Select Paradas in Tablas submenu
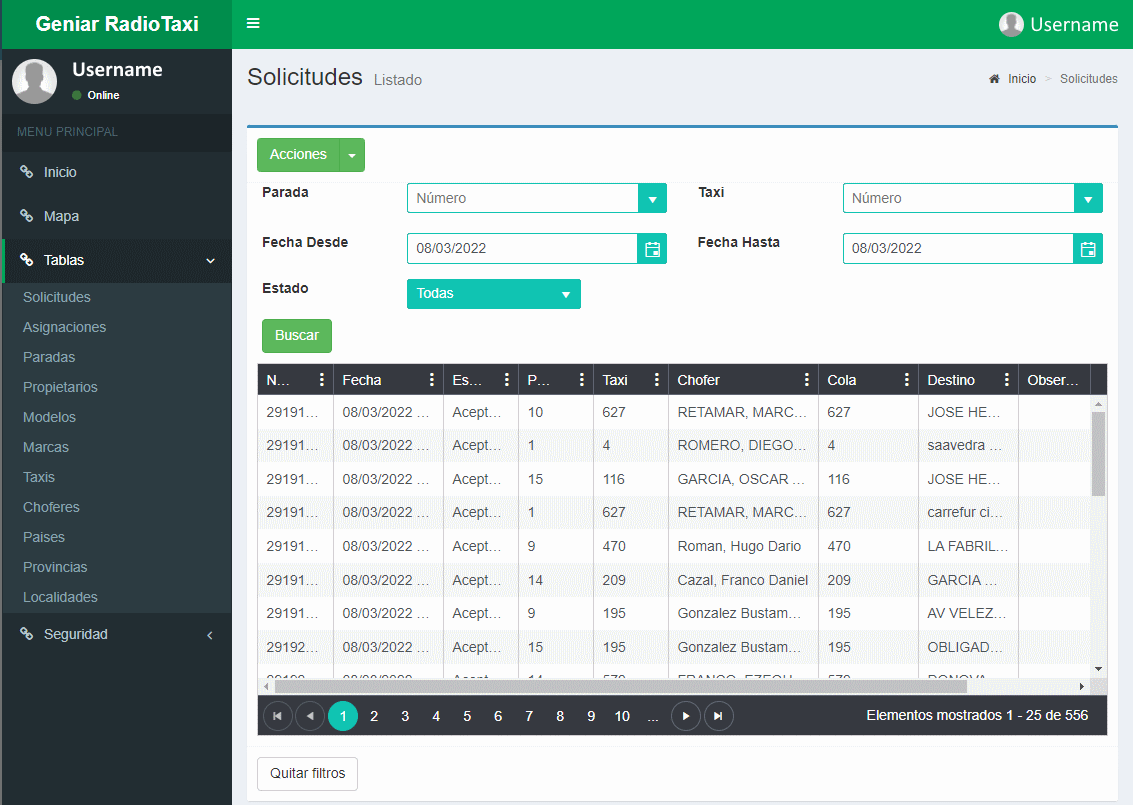This screenshot has height=805, width=1133. [48, 357]
